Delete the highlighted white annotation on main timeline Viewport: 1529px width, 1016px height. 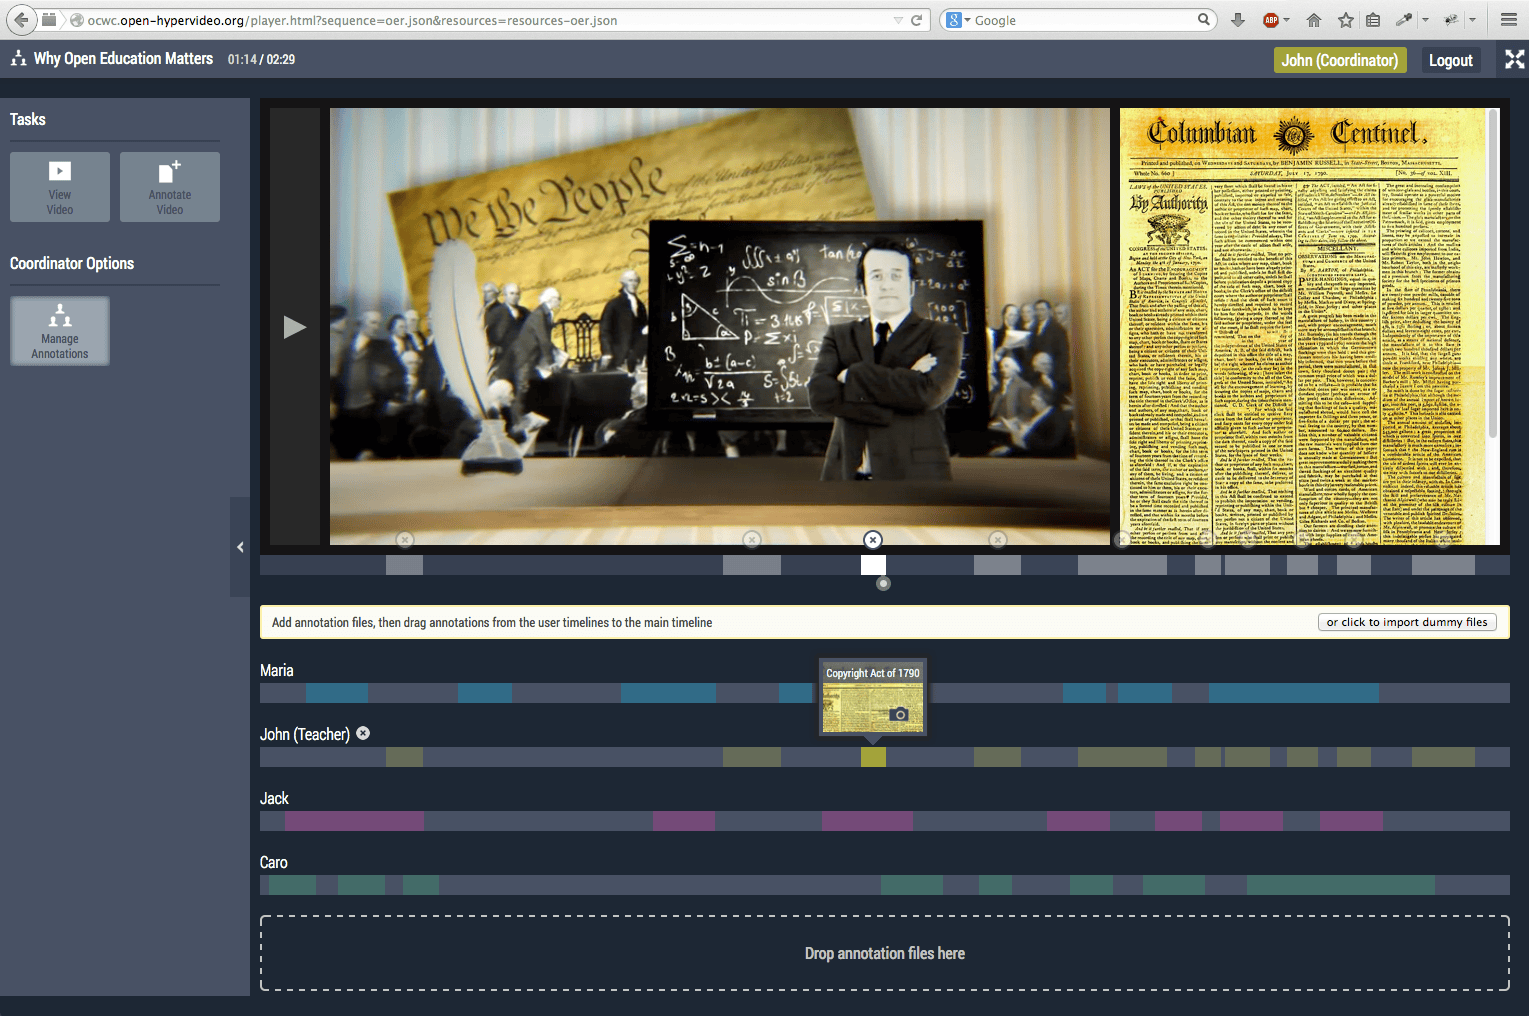[x=873, y=540]
